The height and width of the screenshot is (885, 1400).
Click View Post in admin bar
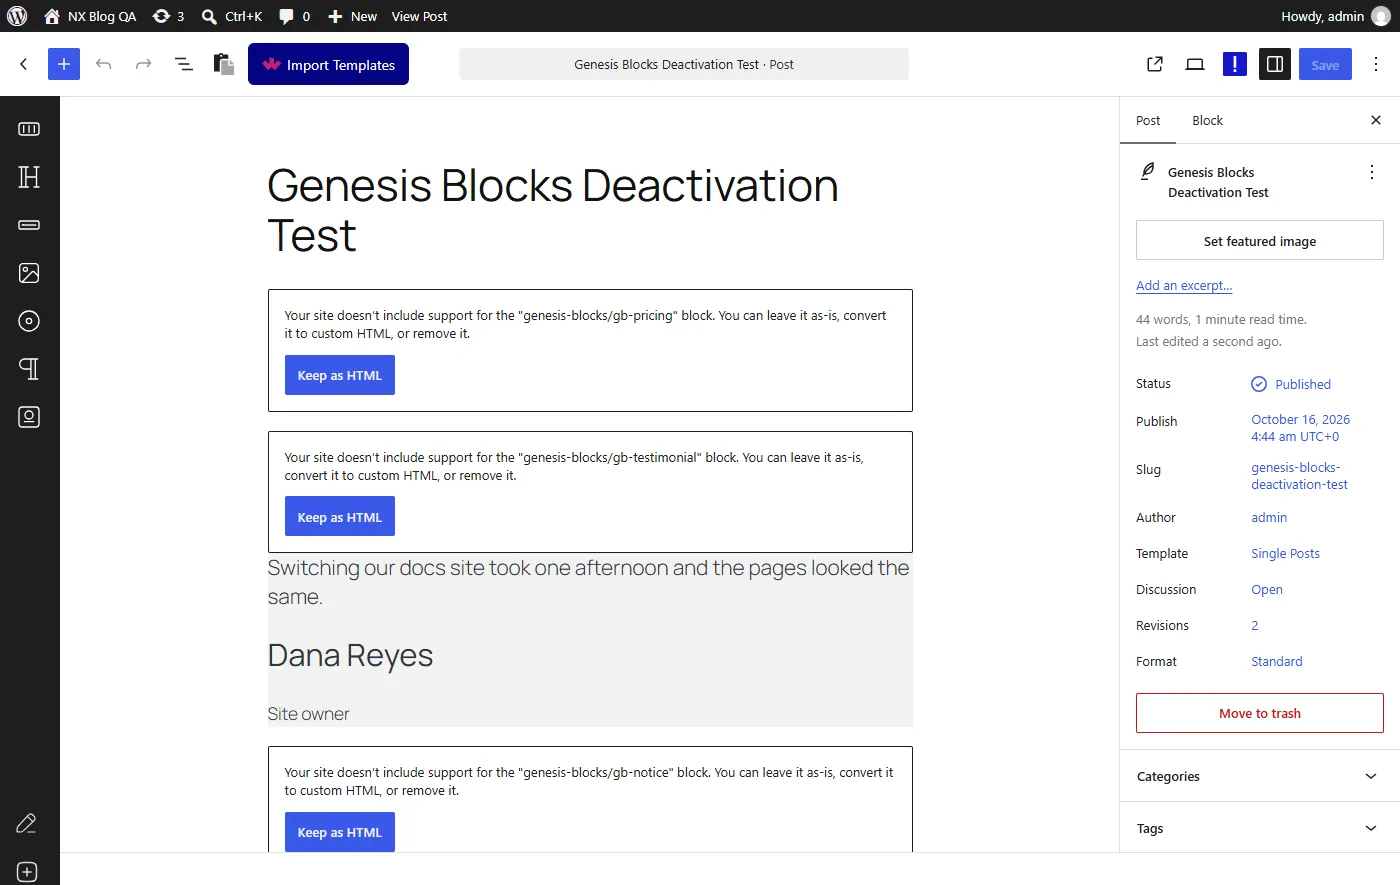419,16
